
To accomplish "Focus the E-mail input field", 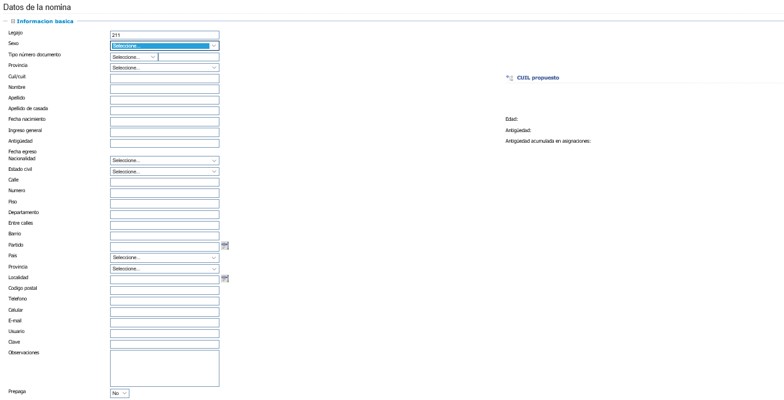I will tap(164, 322).
